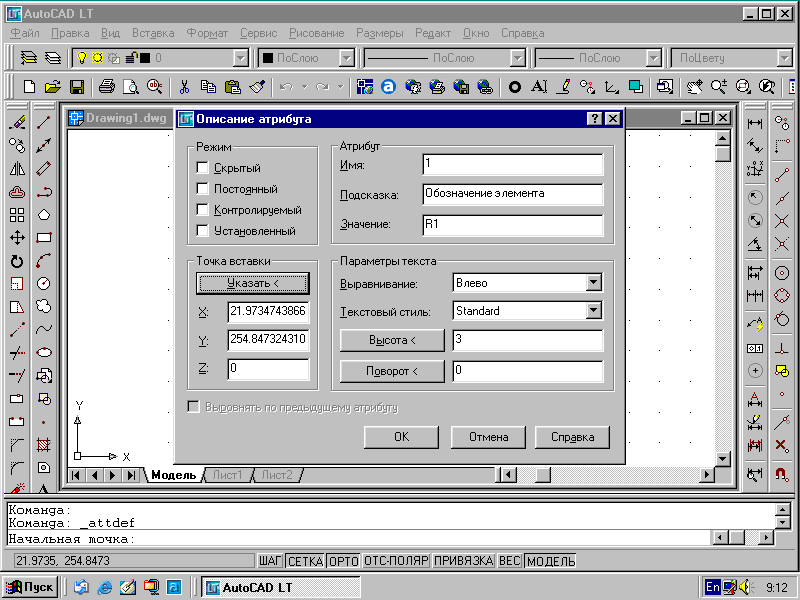
Task: Open the layer selection dropdown
Action: pyautogui.click(x=240, y=58)
